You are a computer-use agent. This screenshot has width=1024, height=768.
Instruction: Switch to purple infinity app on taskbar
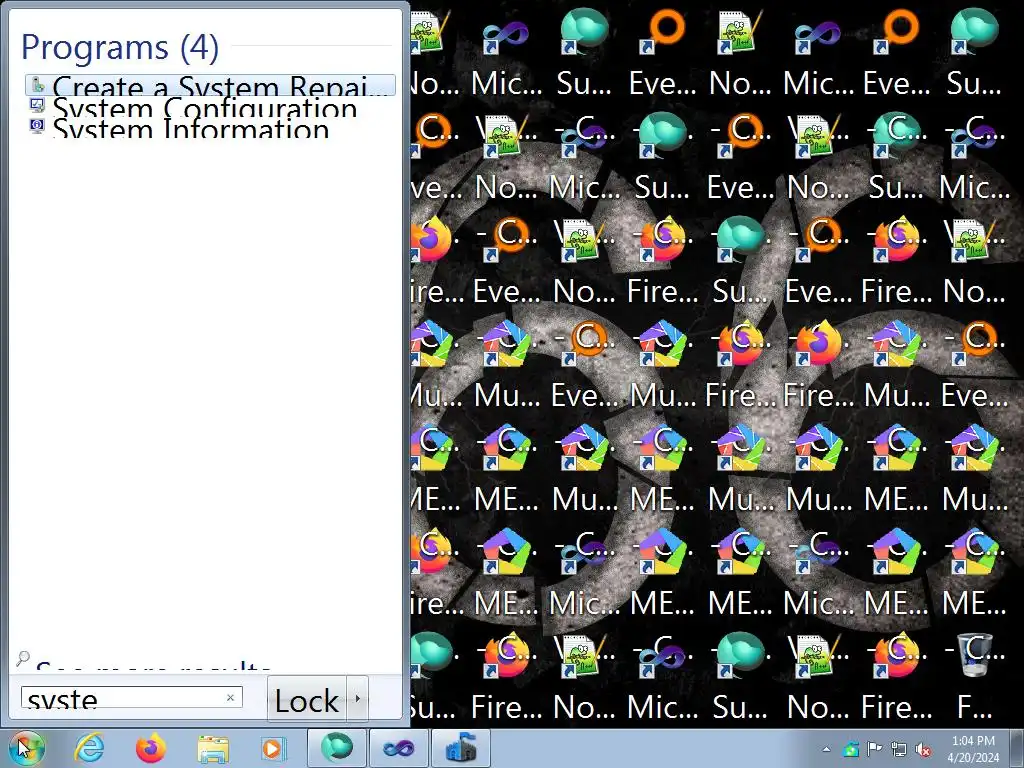398,748
